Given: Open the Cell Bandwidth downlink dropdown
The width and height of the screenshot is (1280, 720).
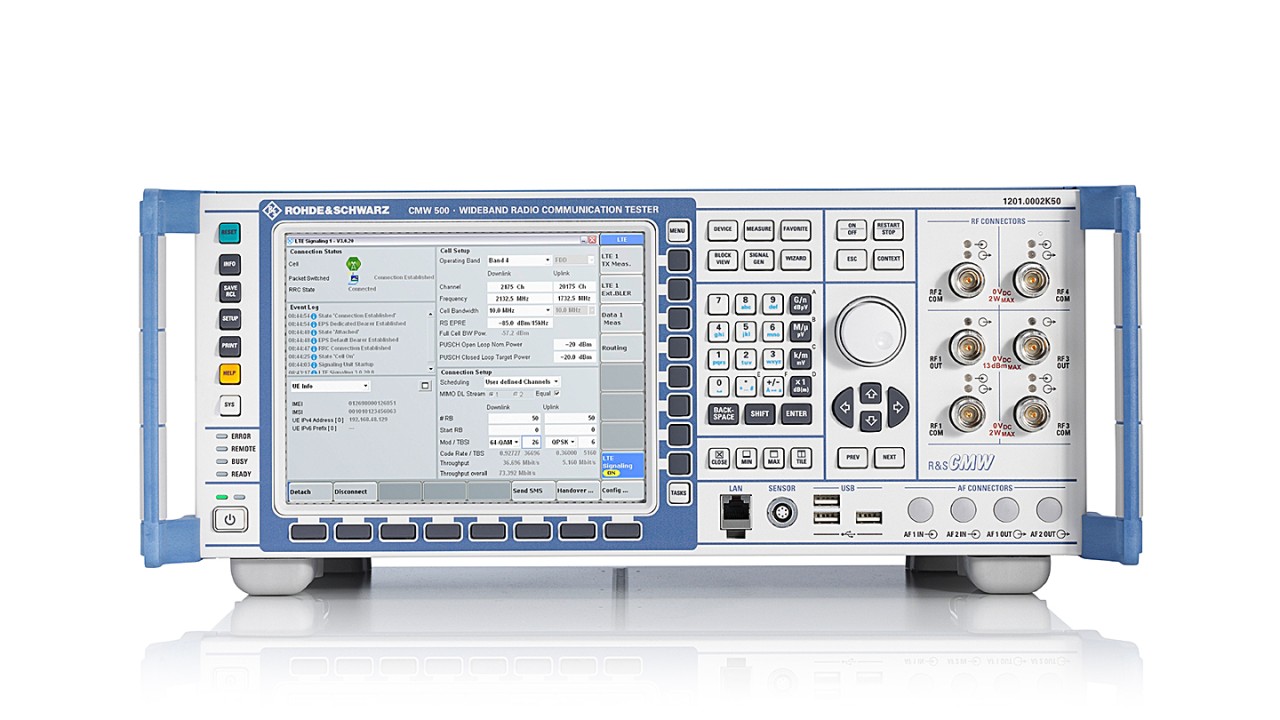Looking at the screenshot, I should tap(519, 311).
